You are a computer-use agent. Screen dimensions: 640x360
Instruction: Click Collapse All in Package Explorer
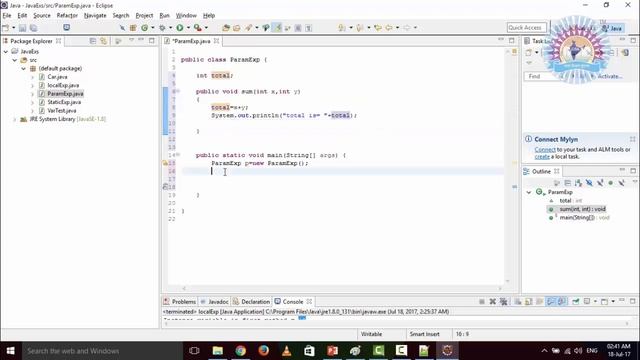pyautogui.click(x=93, y=41)
